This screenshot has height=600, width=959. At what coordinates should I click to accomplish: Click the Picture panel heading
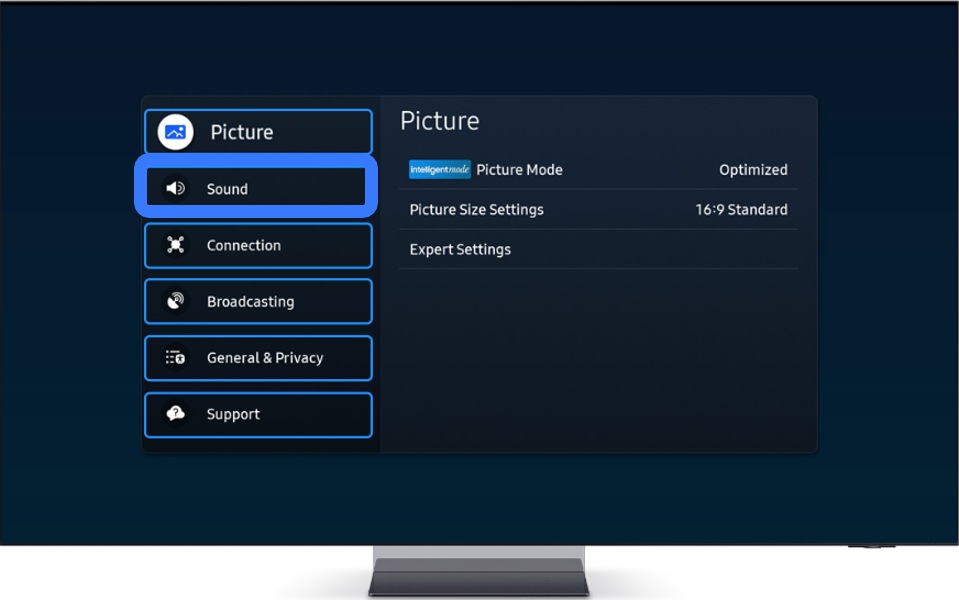(439, 121)
